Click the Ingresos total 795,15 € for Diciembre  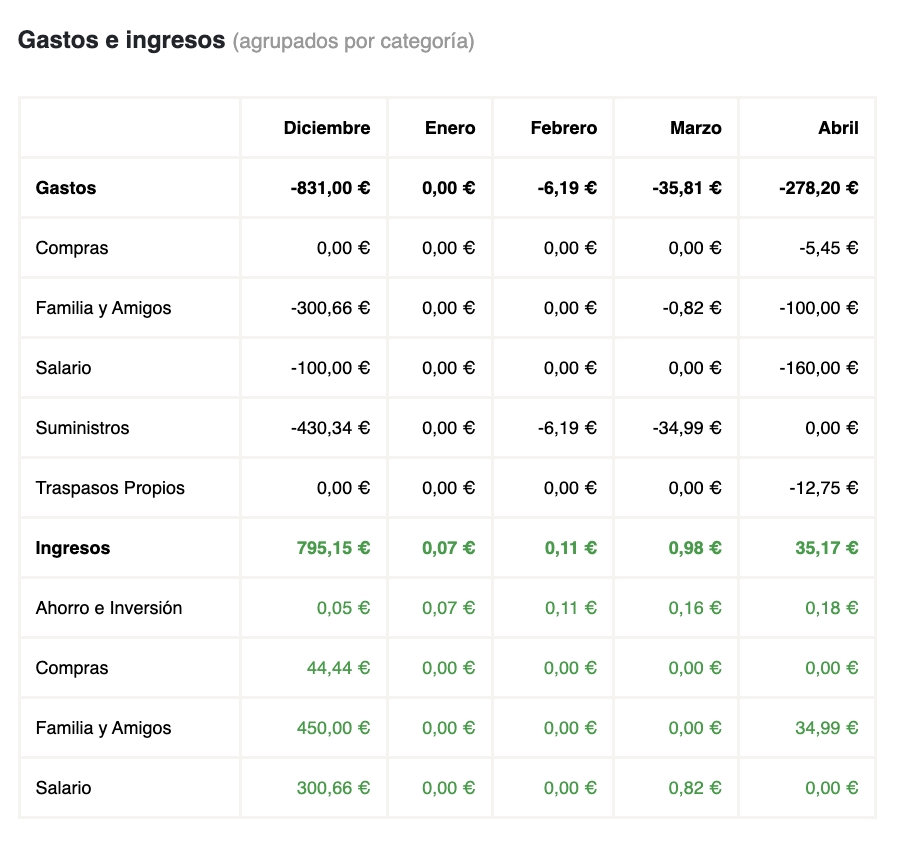tap(333, 548)
